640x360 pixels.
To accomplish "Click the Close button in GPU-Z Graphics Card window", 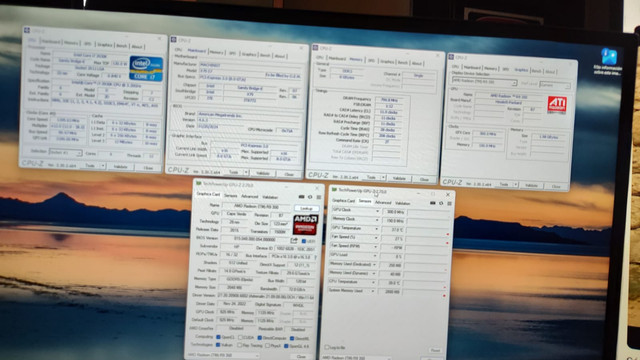I will point(301,356).
